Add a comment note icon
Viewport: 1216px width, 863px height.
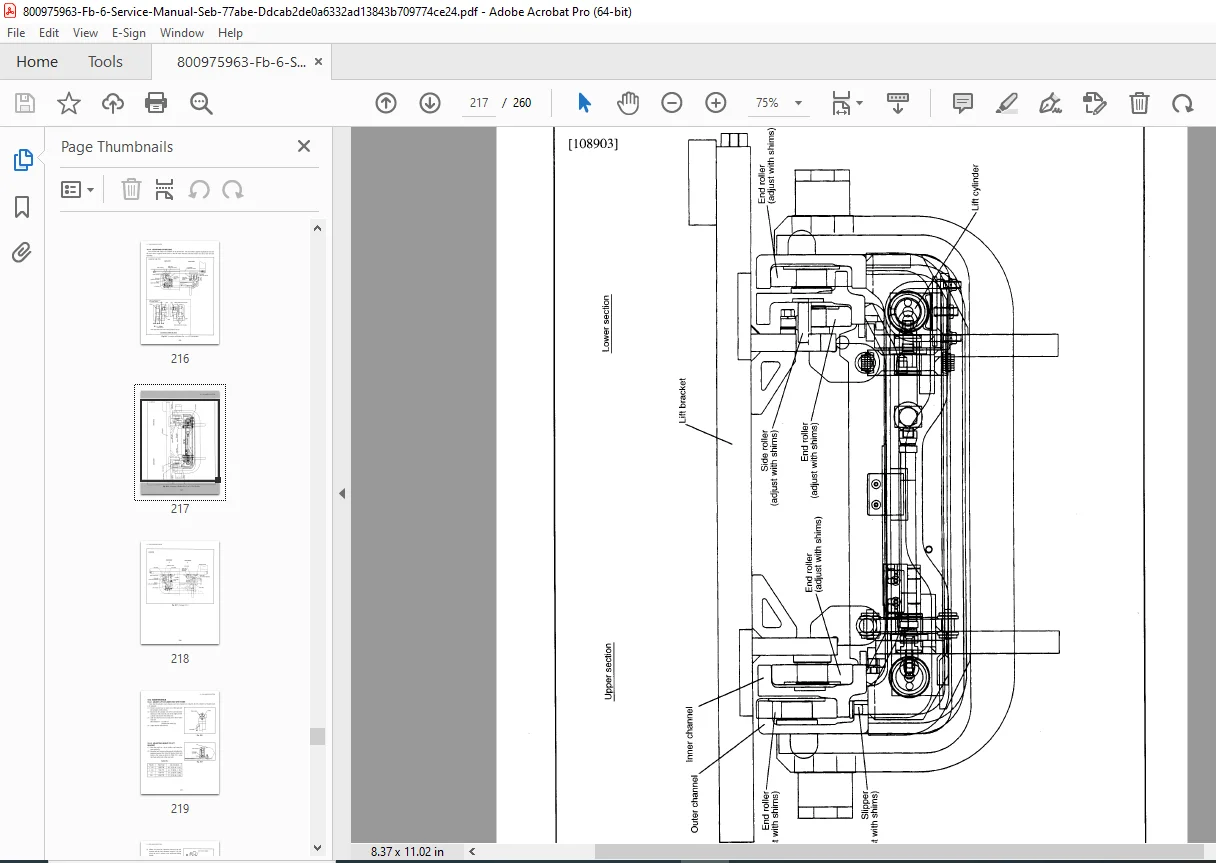click(x=963, y=103)
